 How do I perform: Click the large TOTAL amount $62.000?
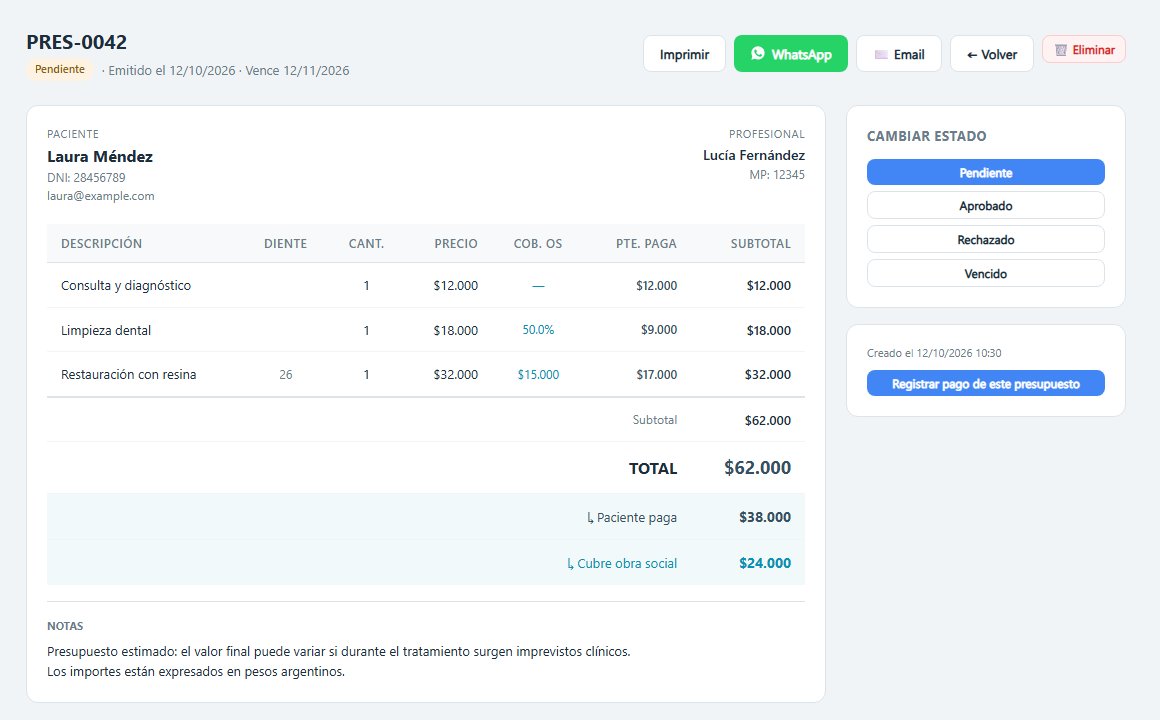758,468
